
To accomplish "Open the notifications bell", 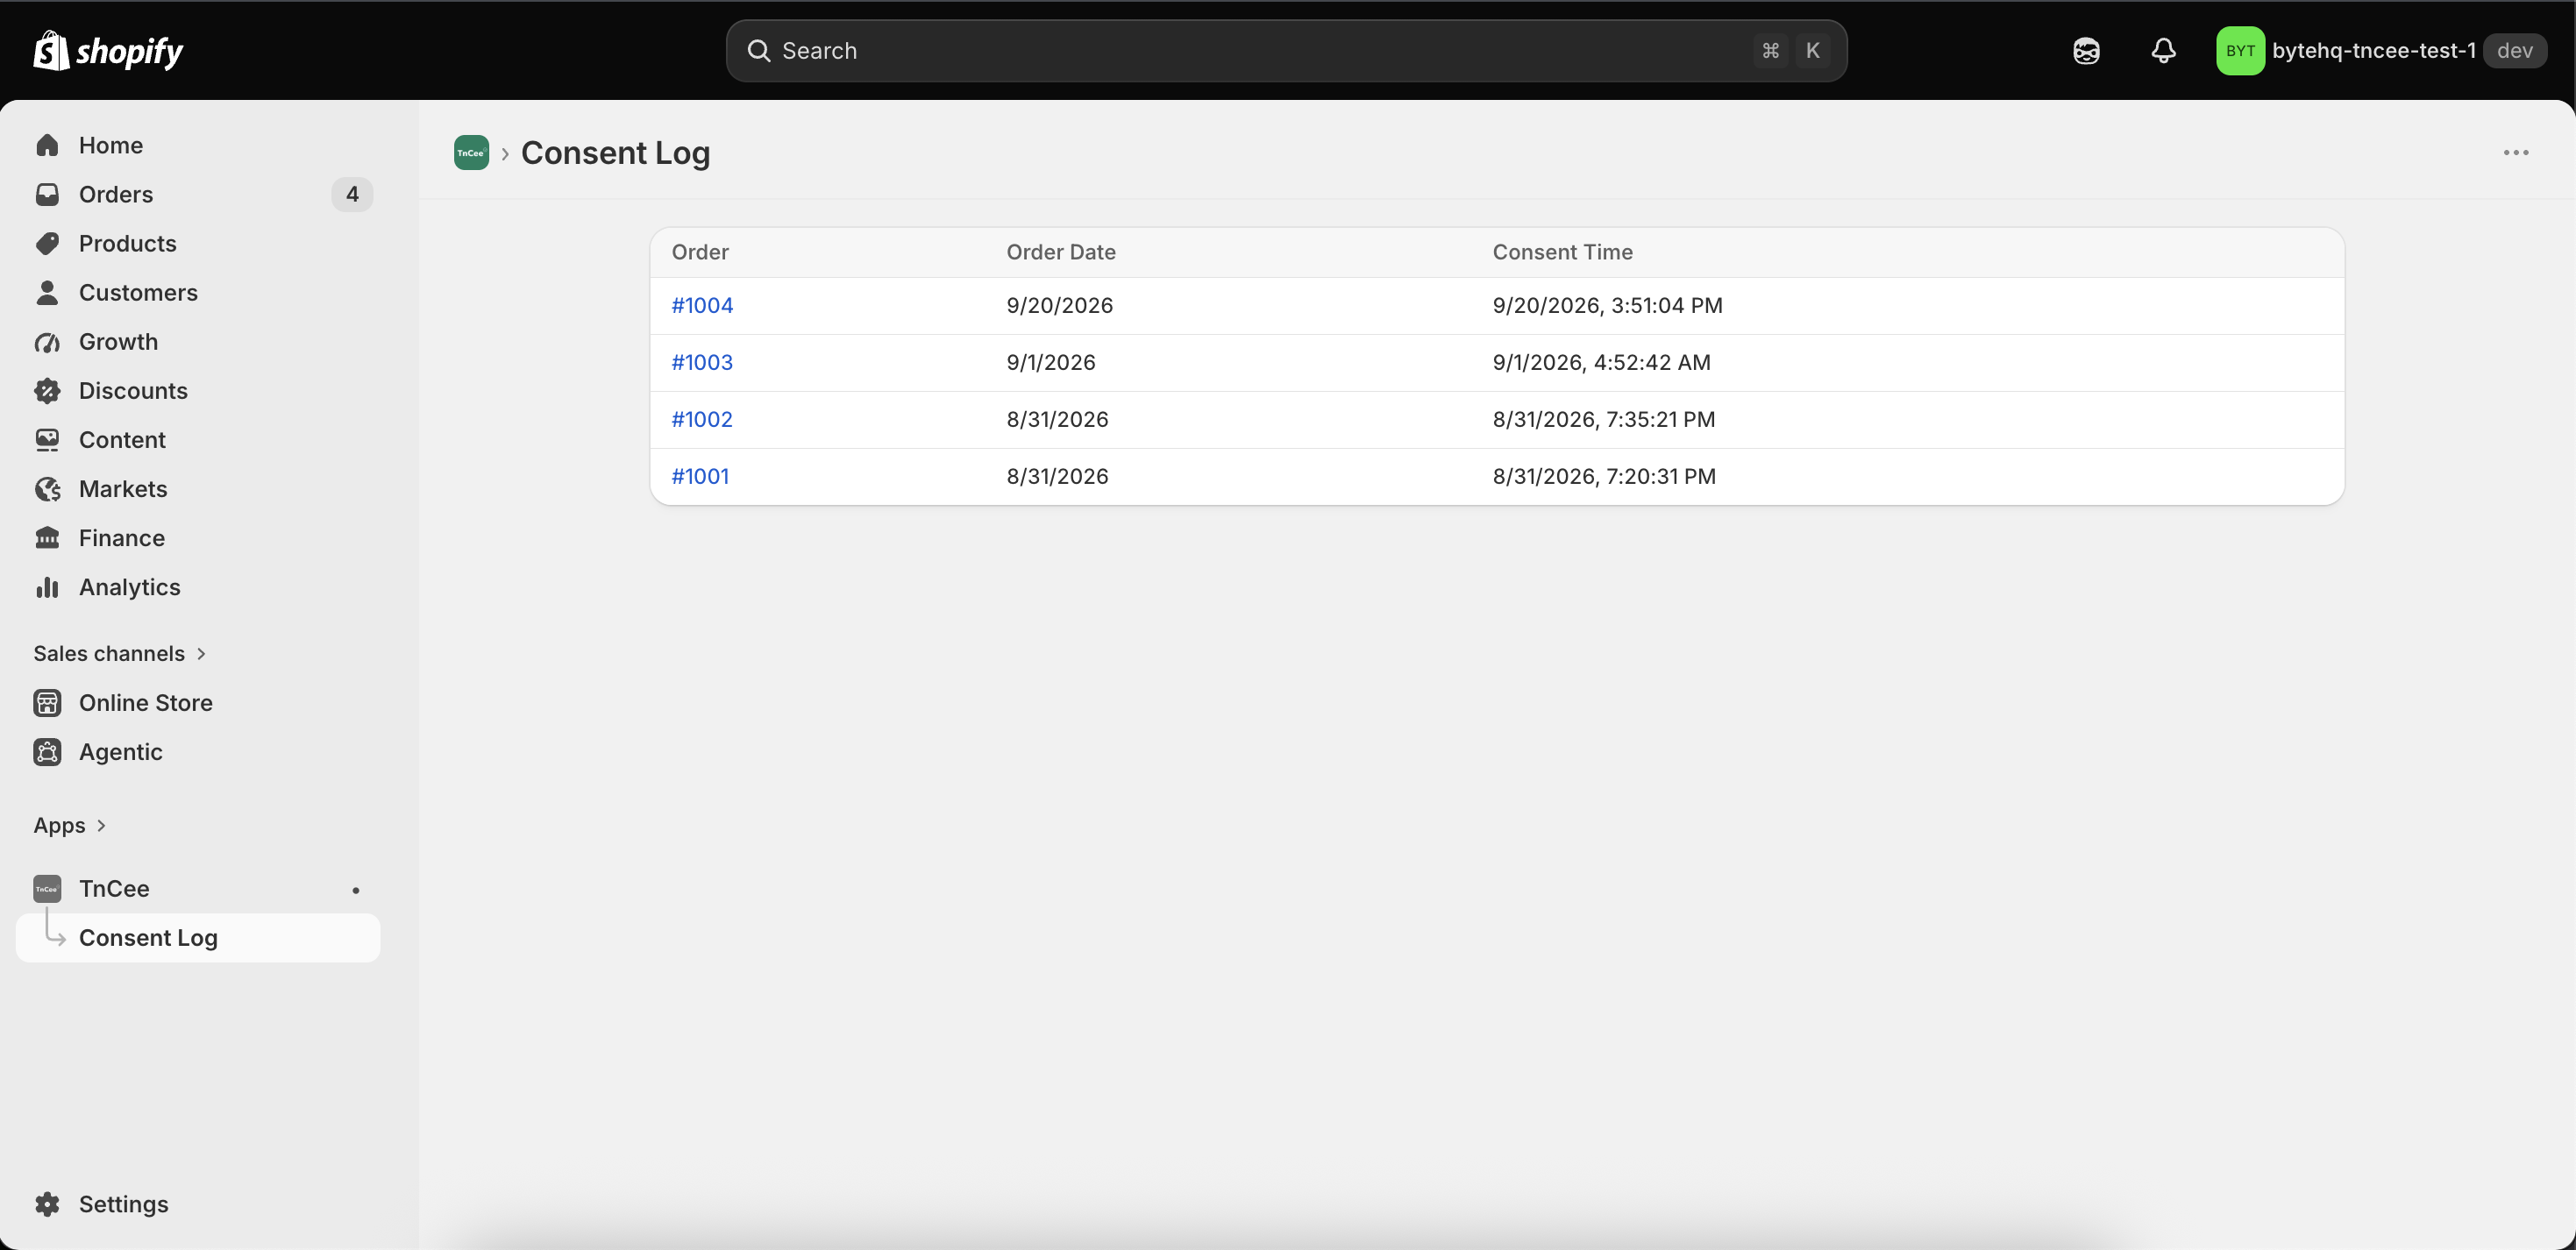I will click(x=2163, y=50).
